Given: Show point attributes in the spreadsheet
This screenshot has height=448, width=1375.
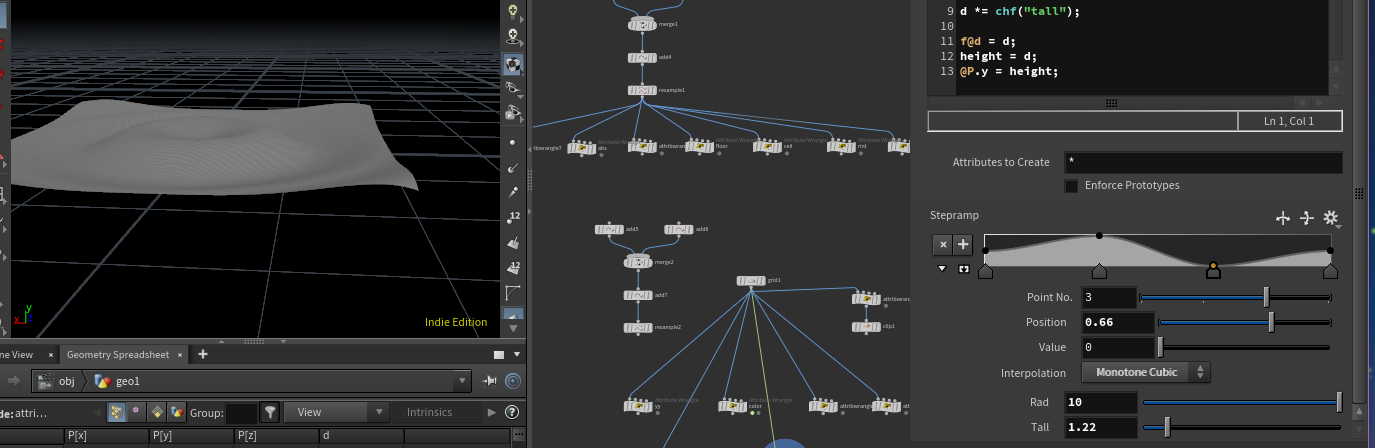Looking at the screenshot, I should pos(116,412).
